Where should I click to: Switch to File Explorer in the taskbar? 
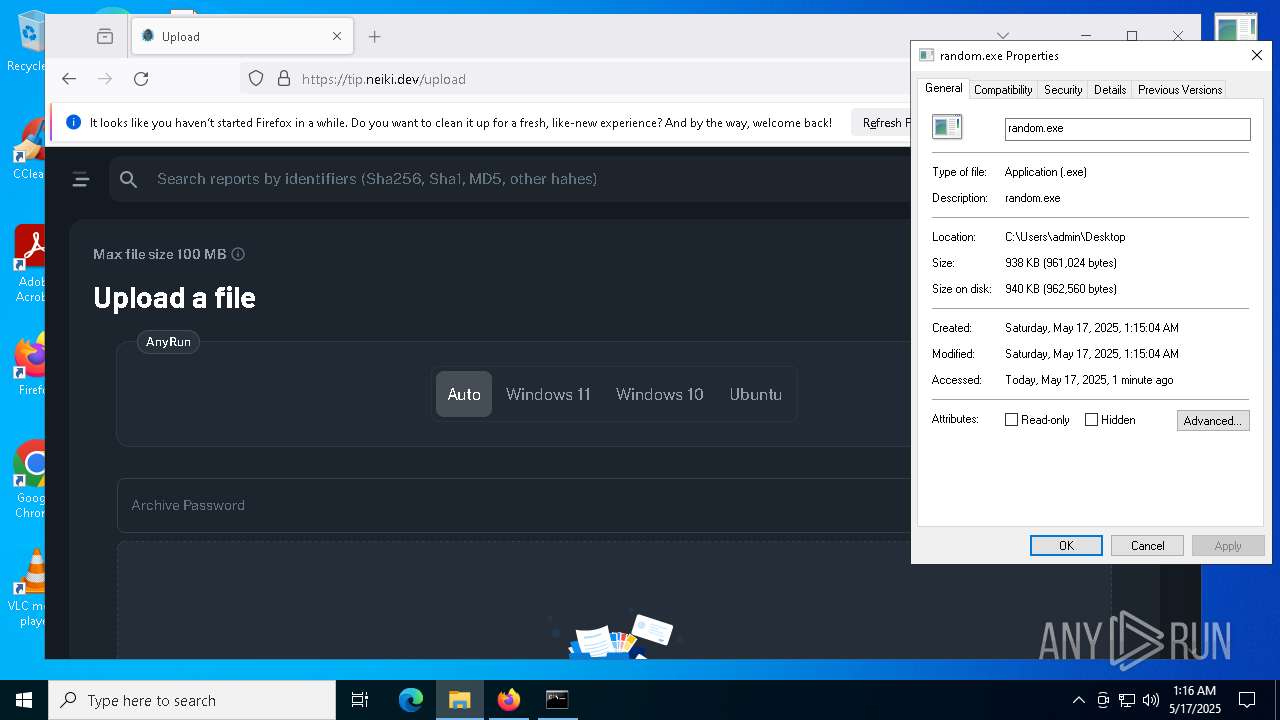tap(459, 700)
